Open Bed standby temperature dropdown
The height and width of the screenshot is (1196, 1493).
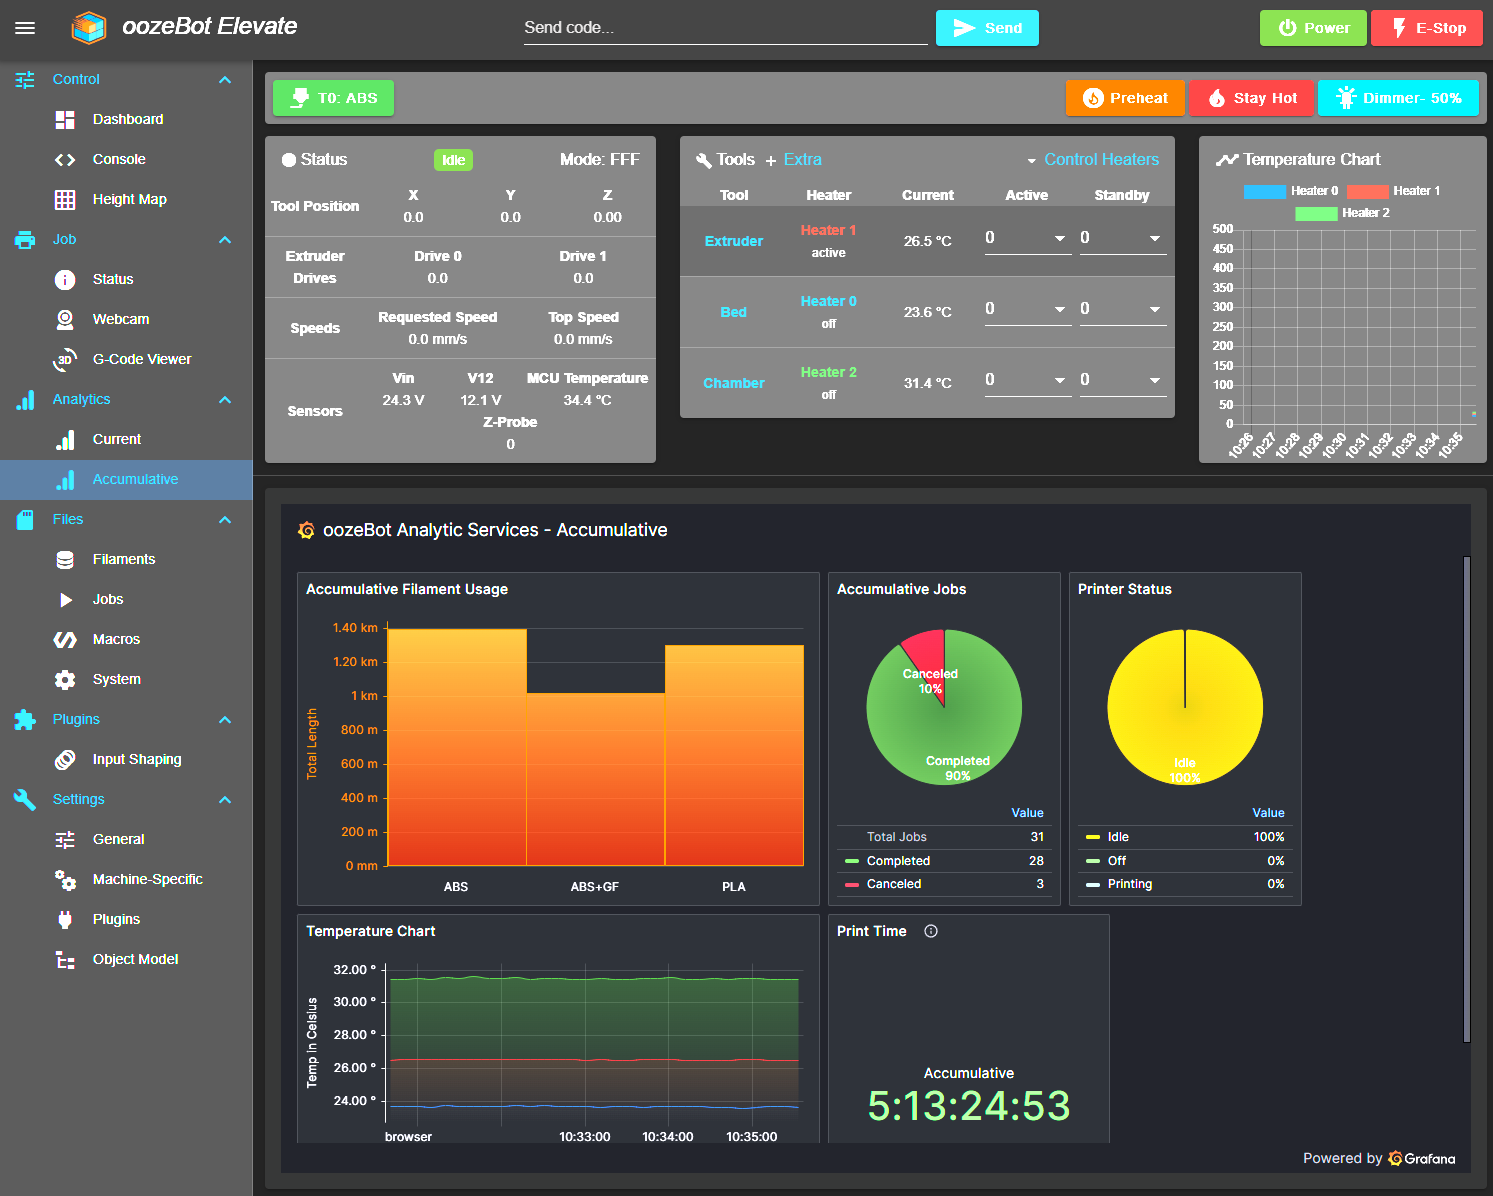tap(1123, 309)
